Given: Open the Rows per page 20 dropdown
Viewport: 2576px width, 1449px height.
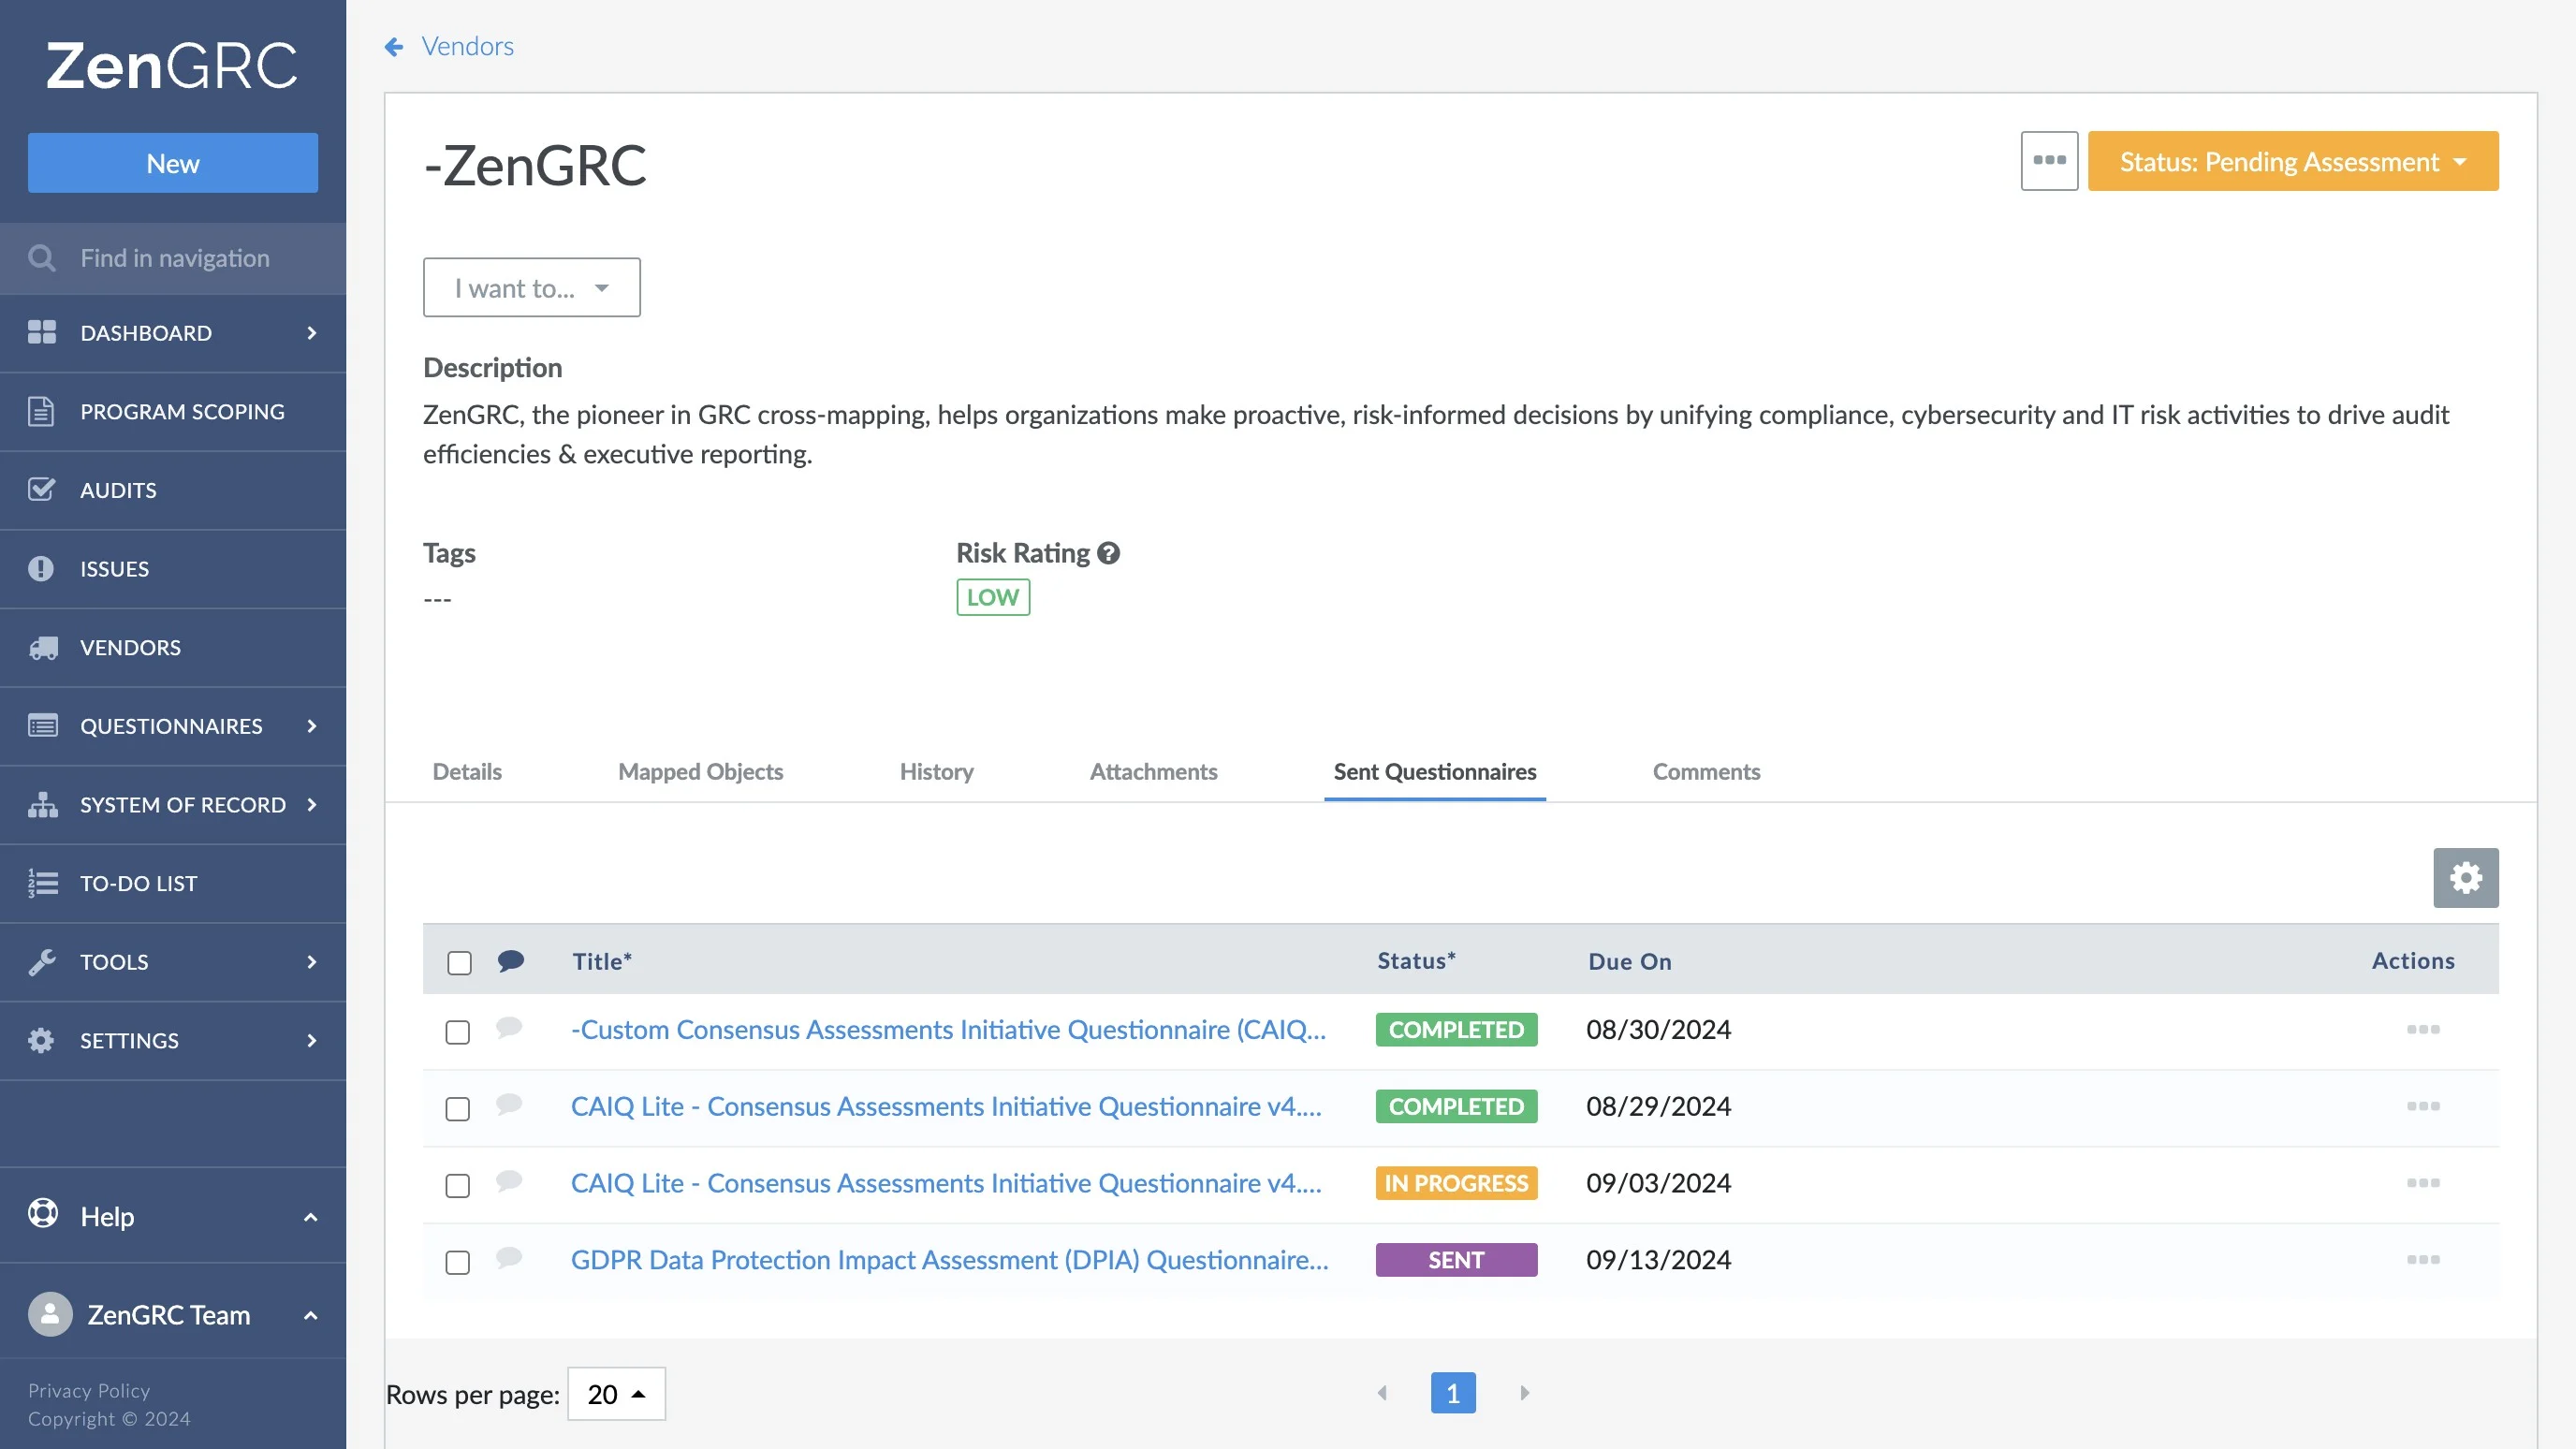Looking at the screenshot, I should click(x=616, y=1394).
